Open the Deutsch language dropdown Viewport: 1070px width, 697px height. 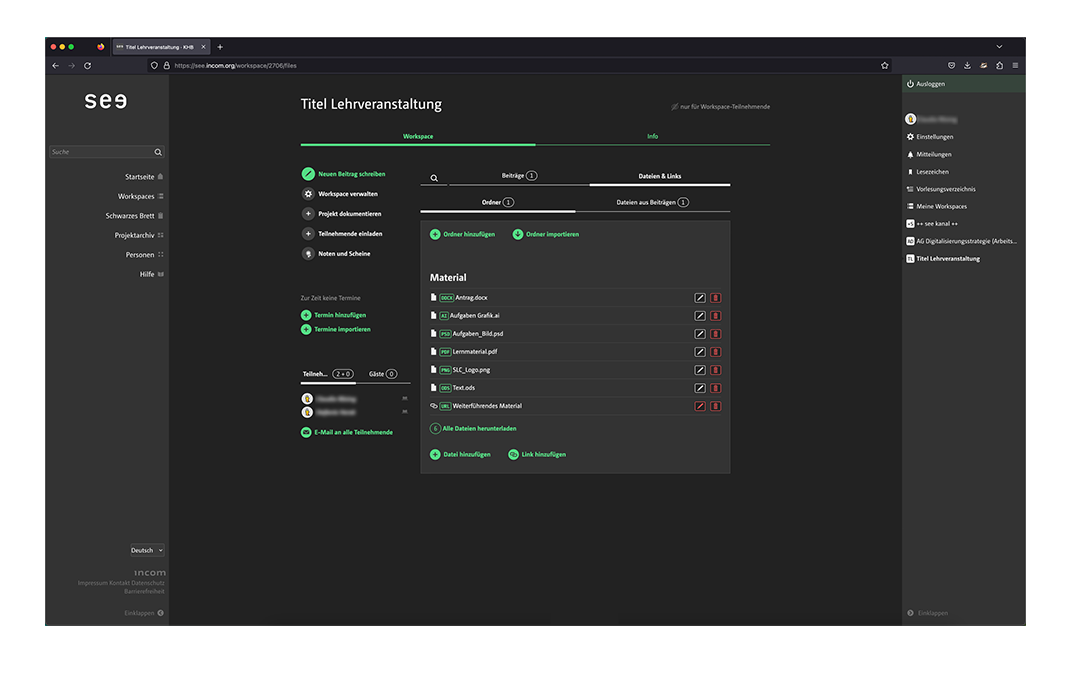147,550
